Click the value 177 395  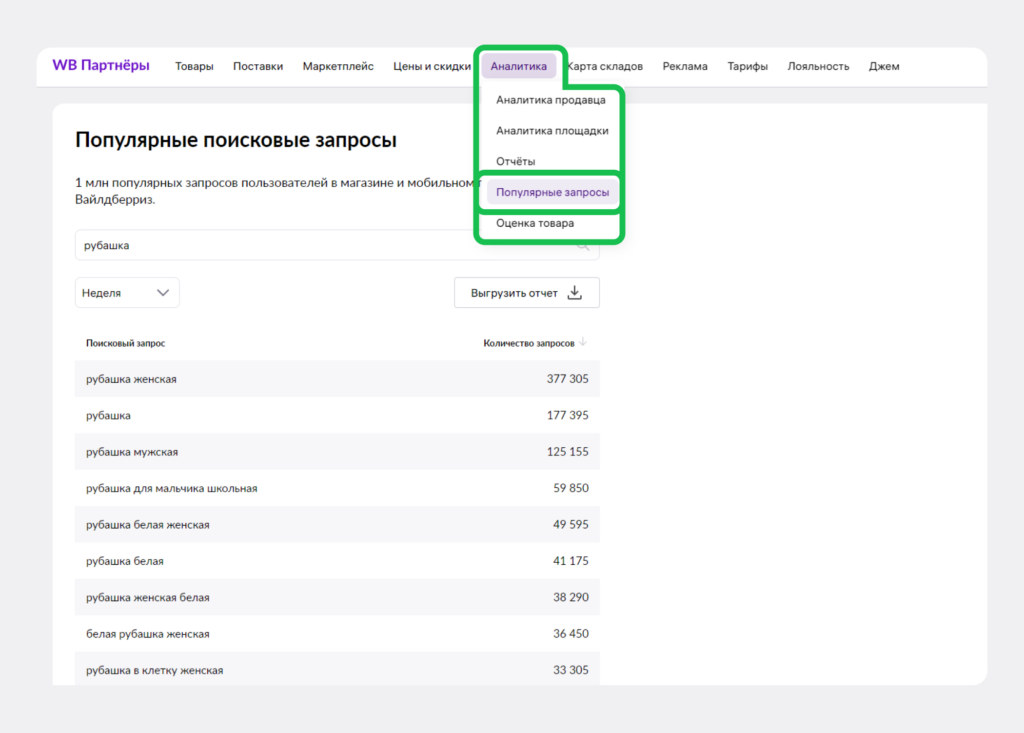pyautogui.click(x=568, y=415)
